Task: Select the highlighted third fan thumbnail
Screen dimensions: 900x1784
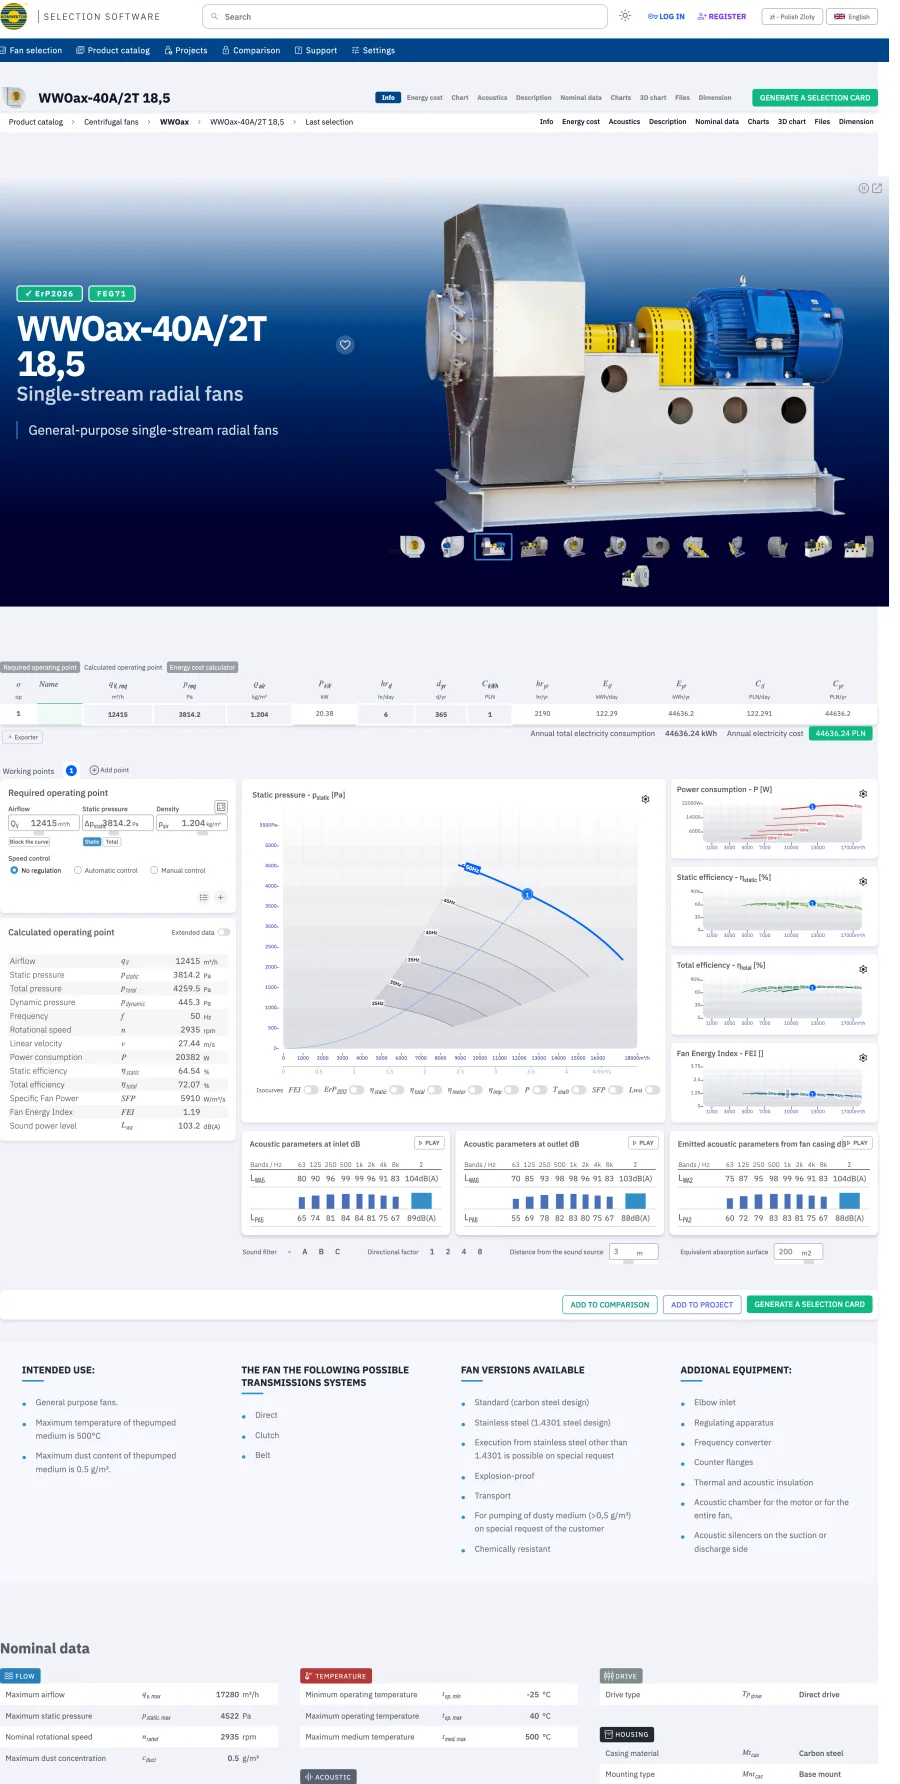Action: point(493,546)
